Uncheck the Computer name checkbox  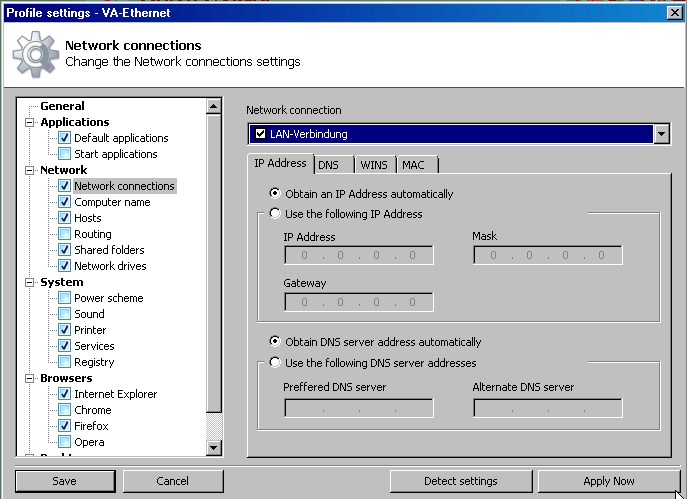tap(64, 202)
